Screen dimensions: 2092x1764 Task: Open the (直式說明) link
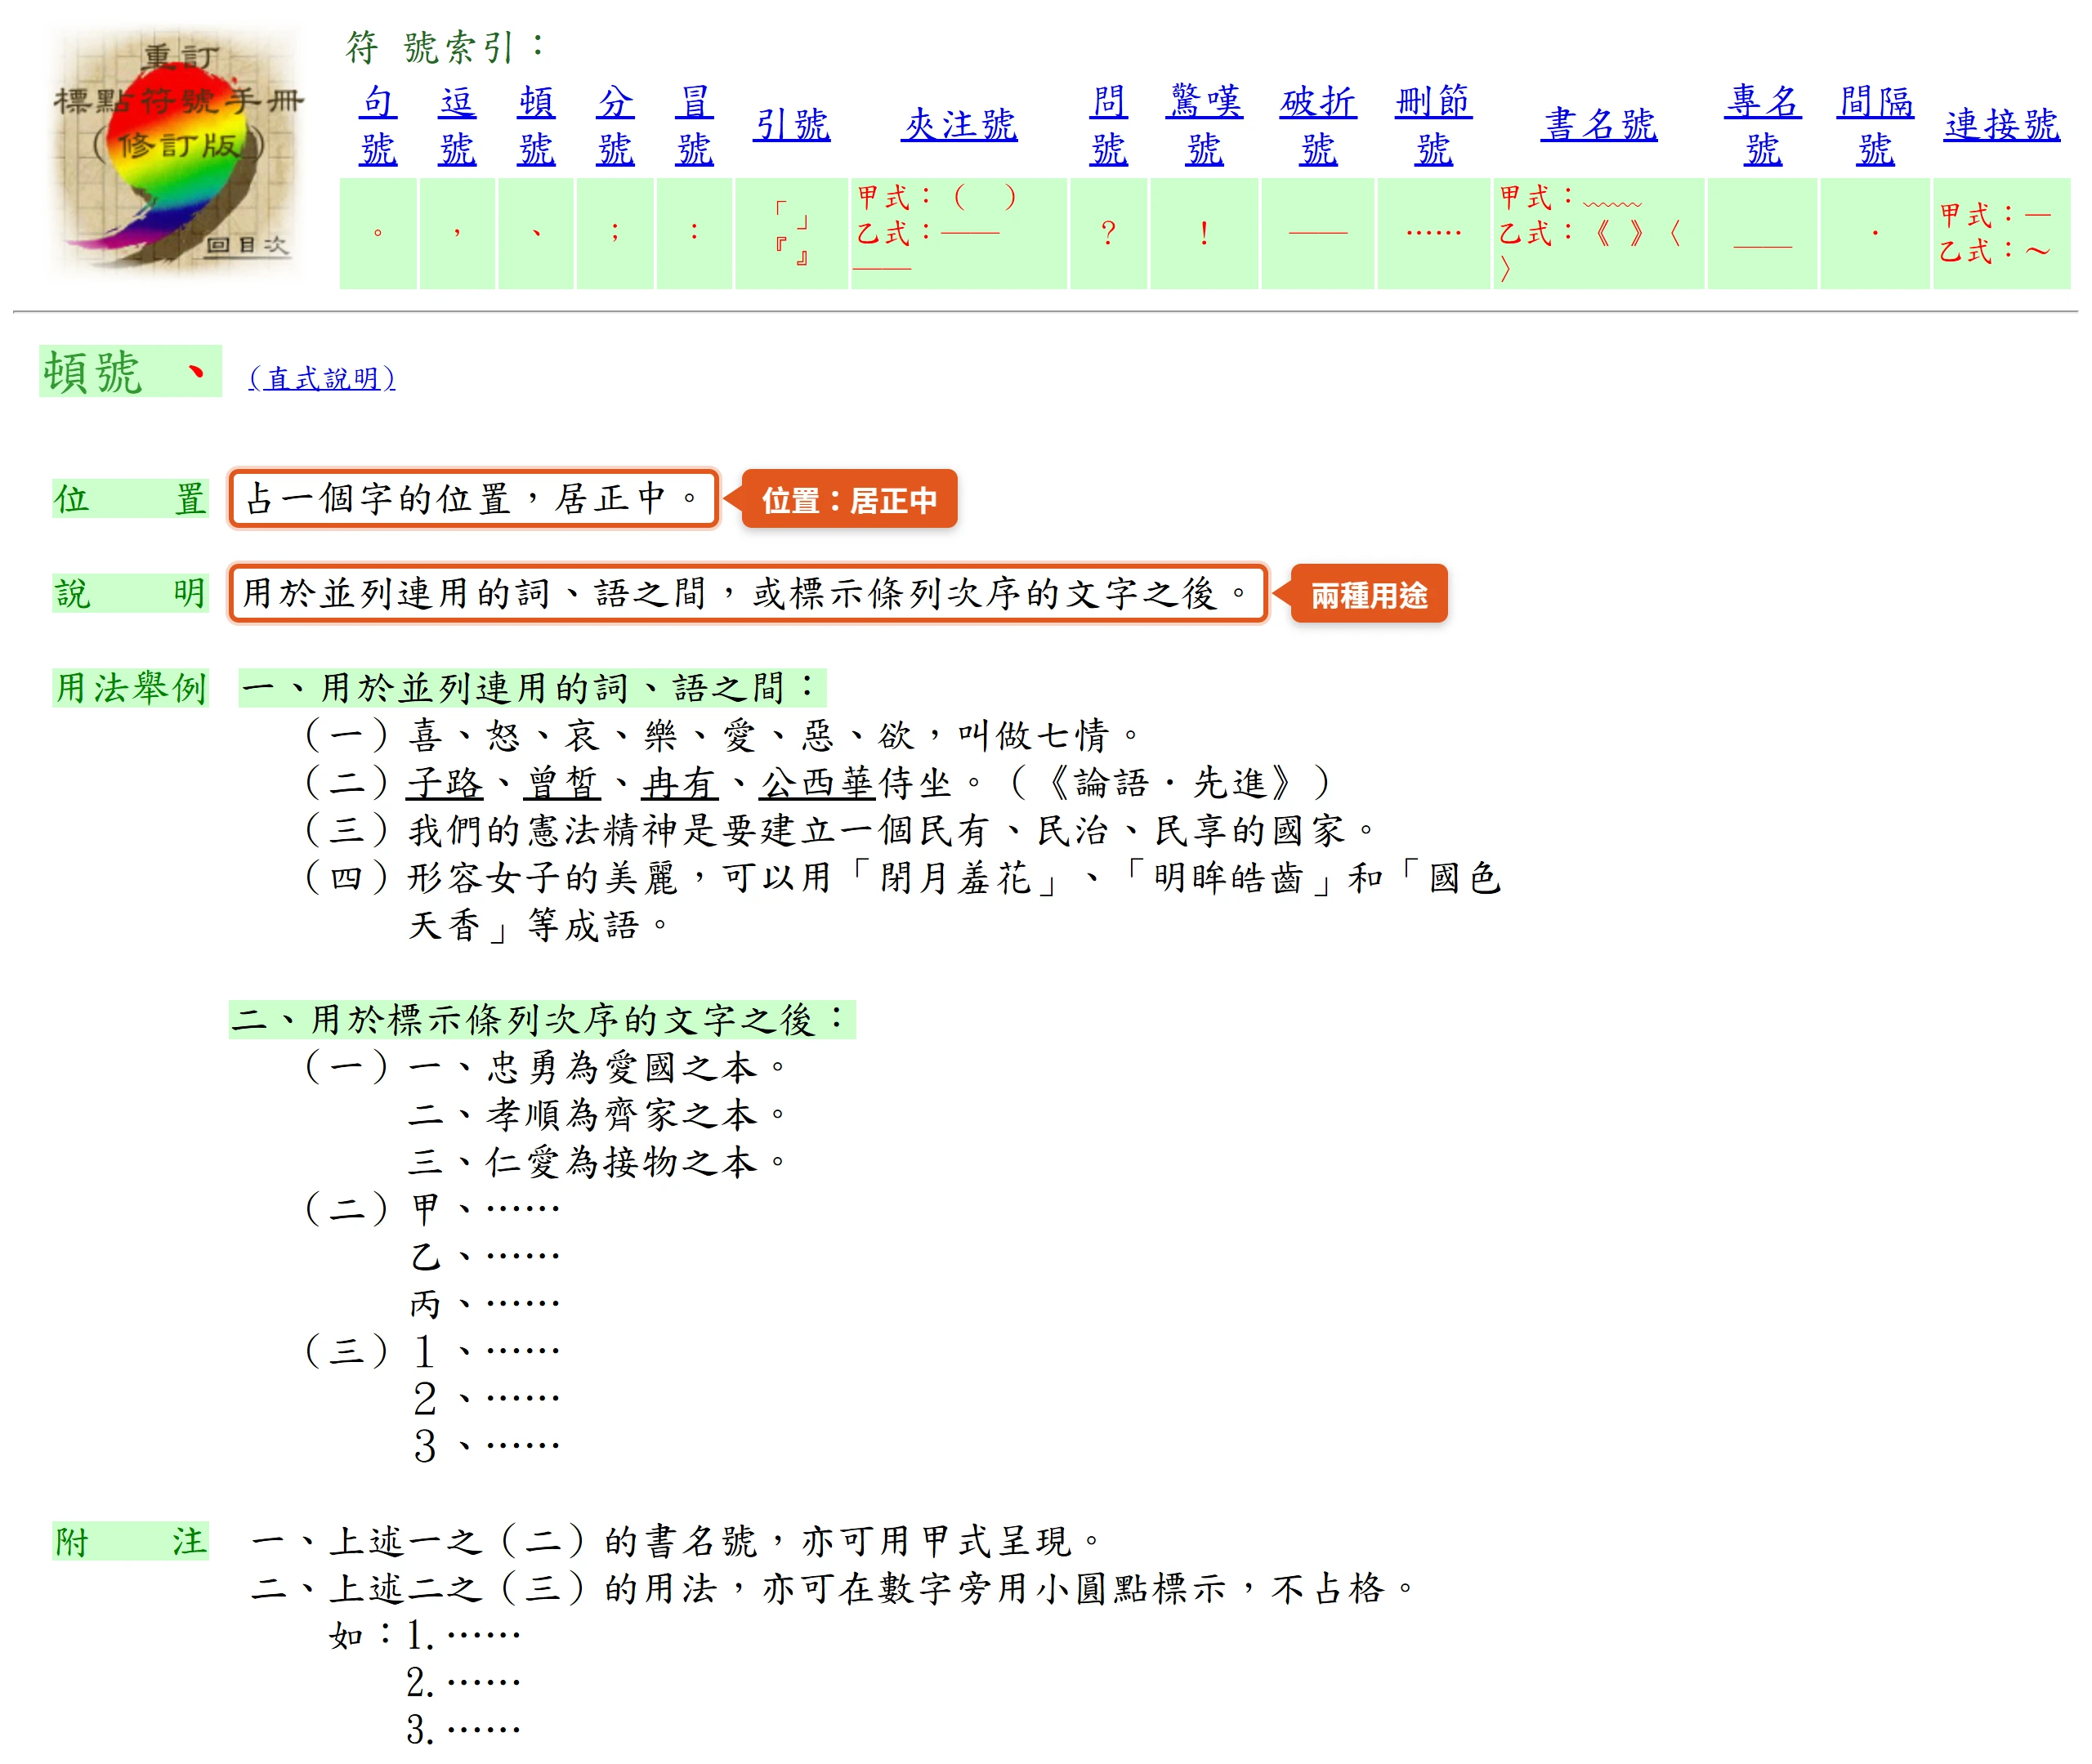click(322, 378)
